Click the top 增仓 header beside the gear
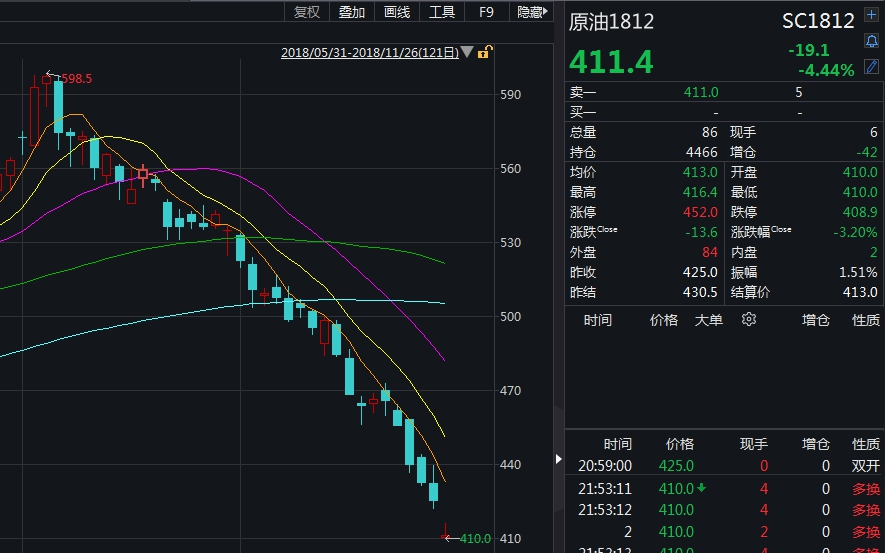Screen dimensions: 885x553 (816, 320)
